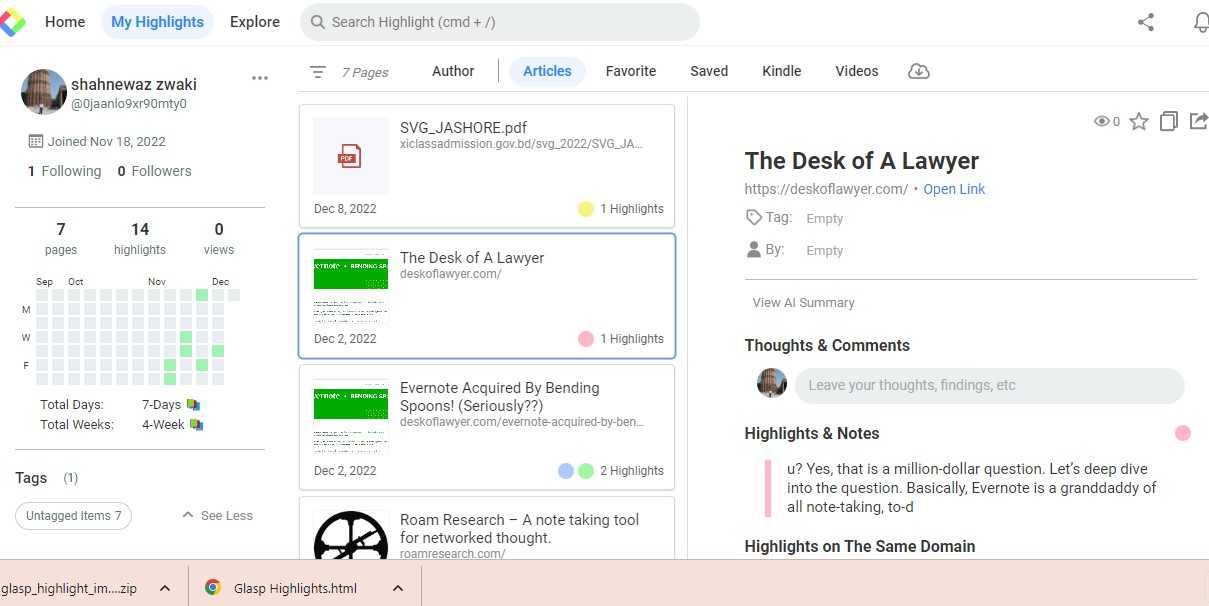Viewport: 1209px width, 606px height.
Task: Click the 2 Highlights label on Evernote card
Action: click(632, 471)
